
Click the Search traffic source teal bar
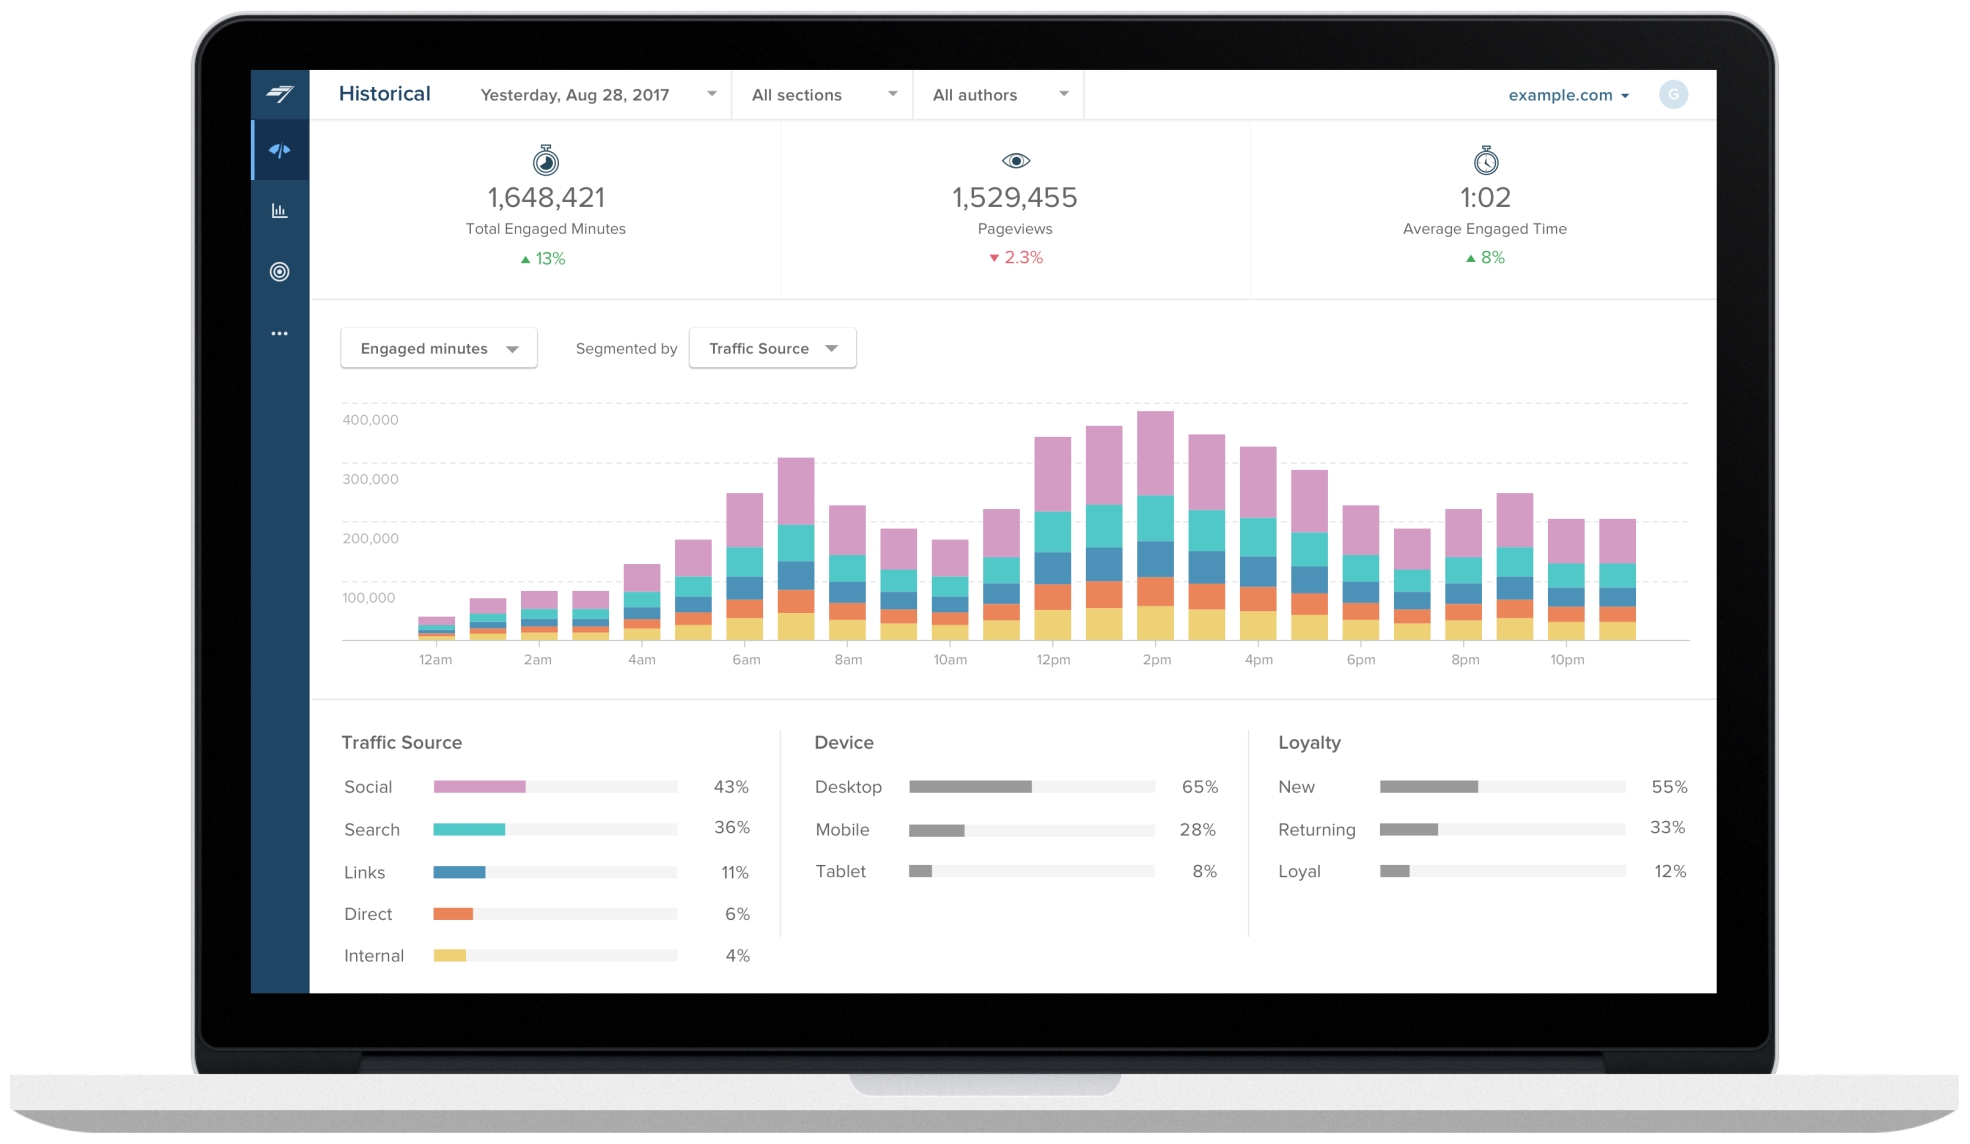click(x=469, y=829)
